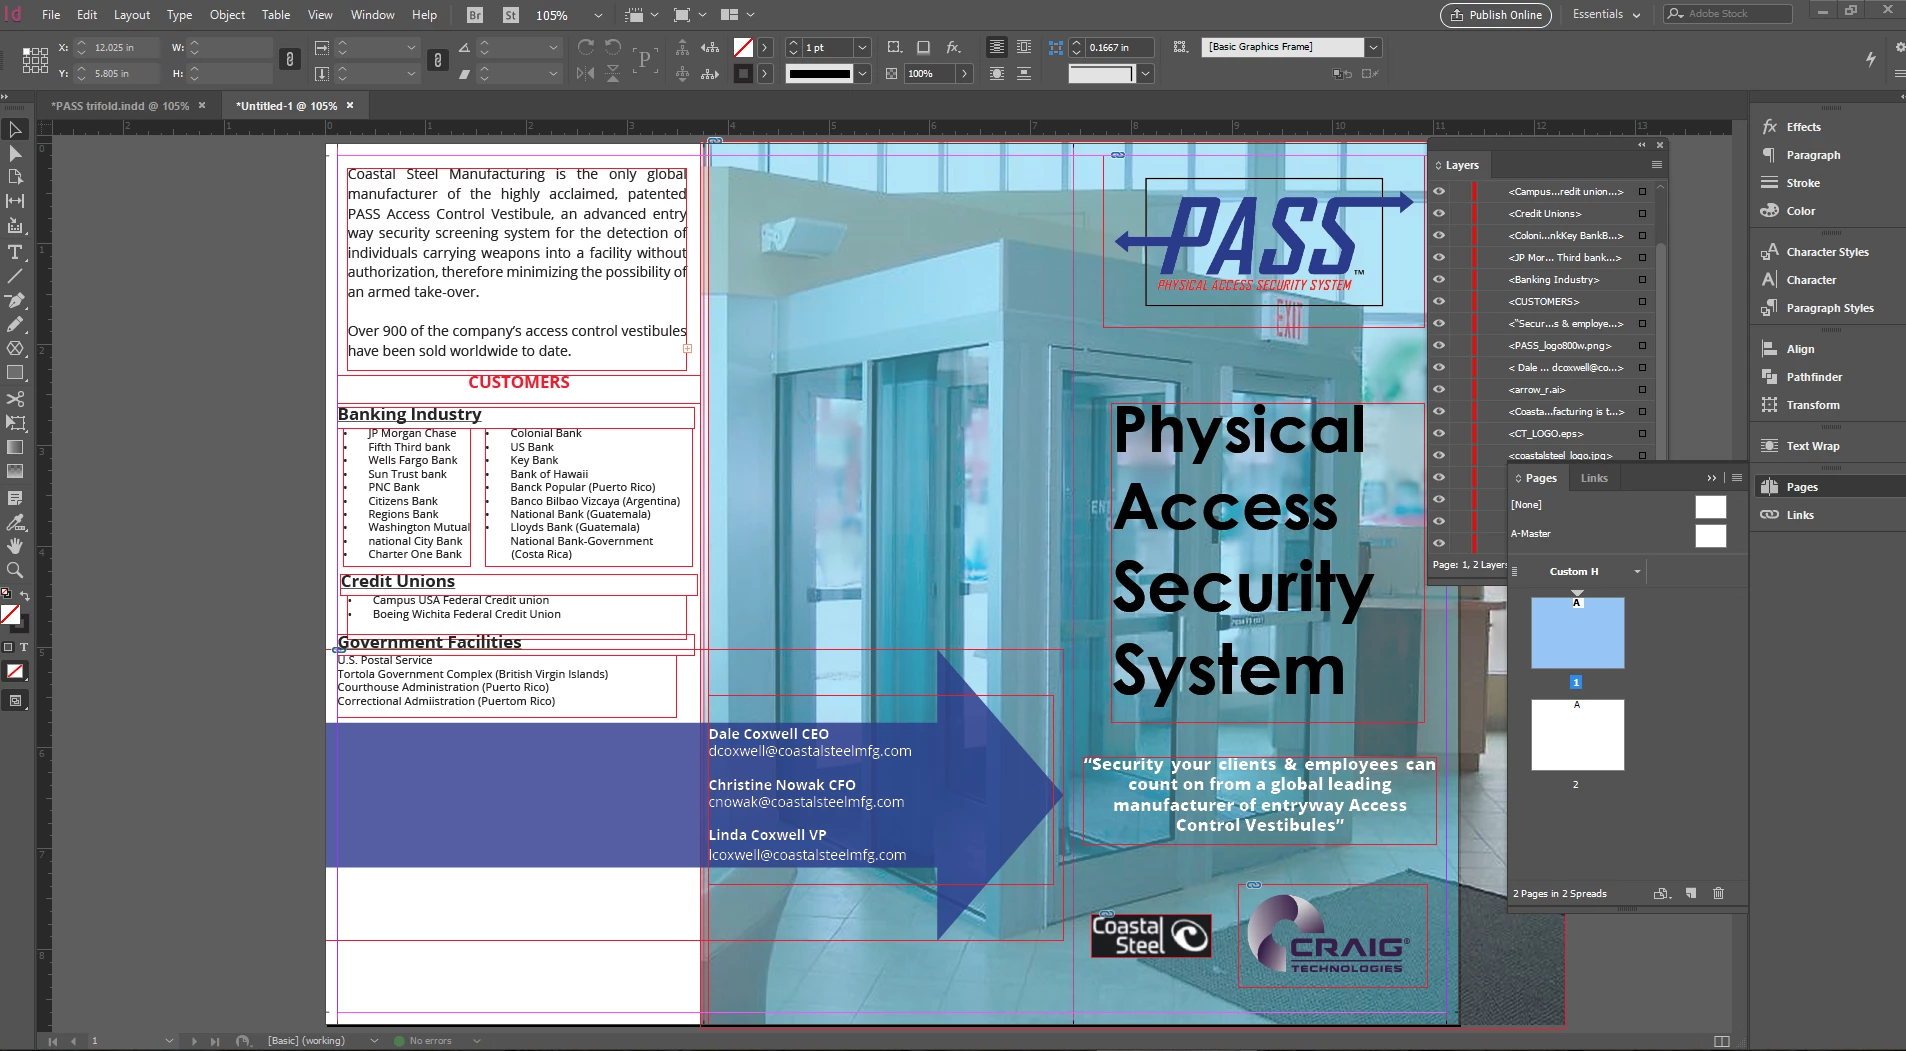Screen dimensions: 1906x1051
Task: Open the Paragraph Styles panel
Action: pos(1829,308)
